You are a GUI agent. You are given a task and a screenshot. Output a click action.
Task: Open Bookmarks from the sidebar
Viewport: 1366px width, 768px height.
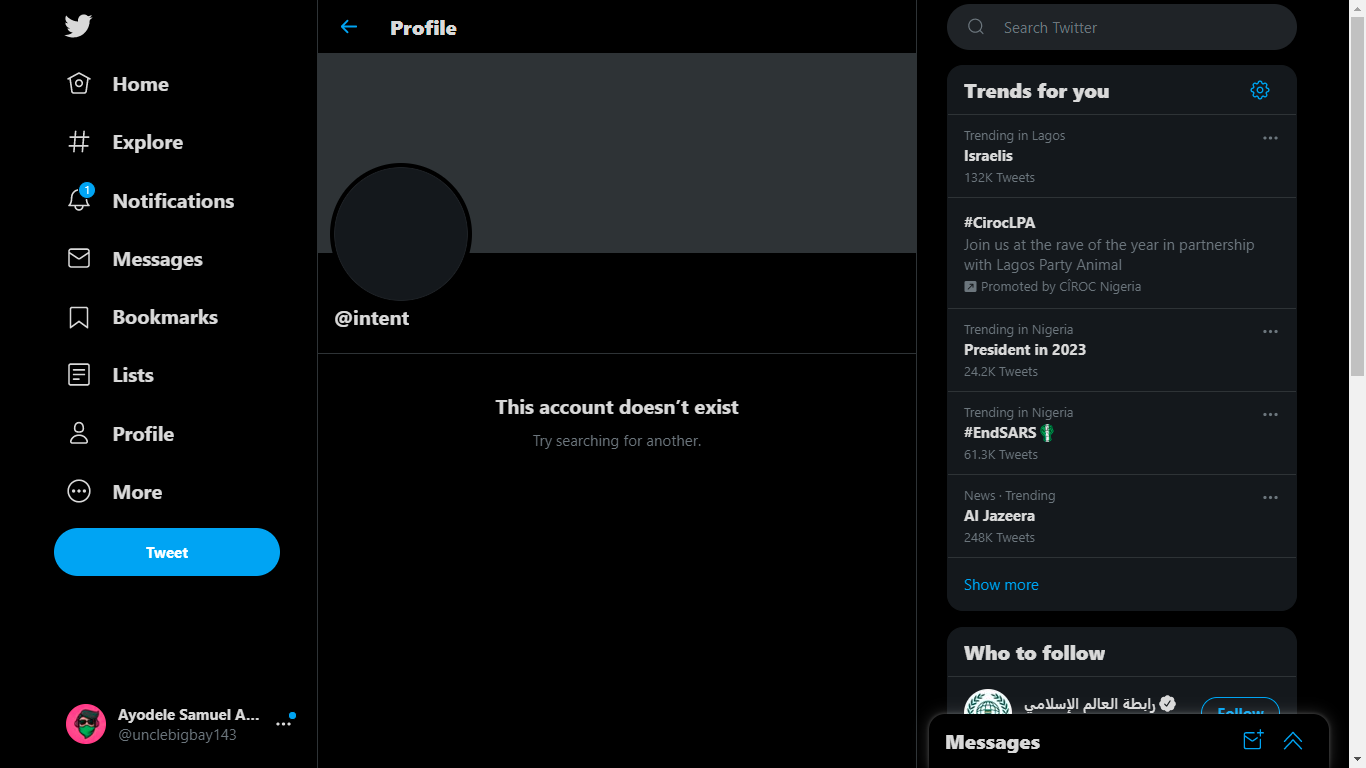(165, 317)
